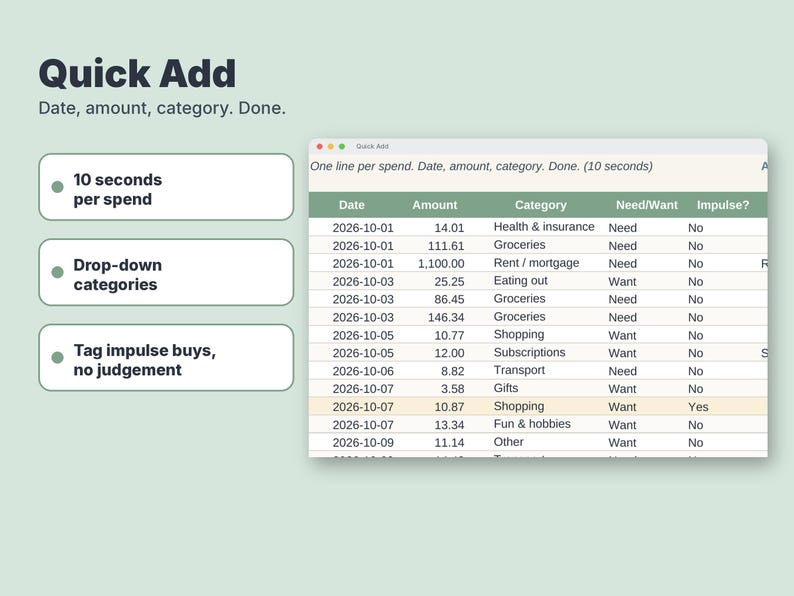The image size is (794, 596).
Task: Select the Need/Want column header
Action: pyautogui.click(x=647, y=205)
